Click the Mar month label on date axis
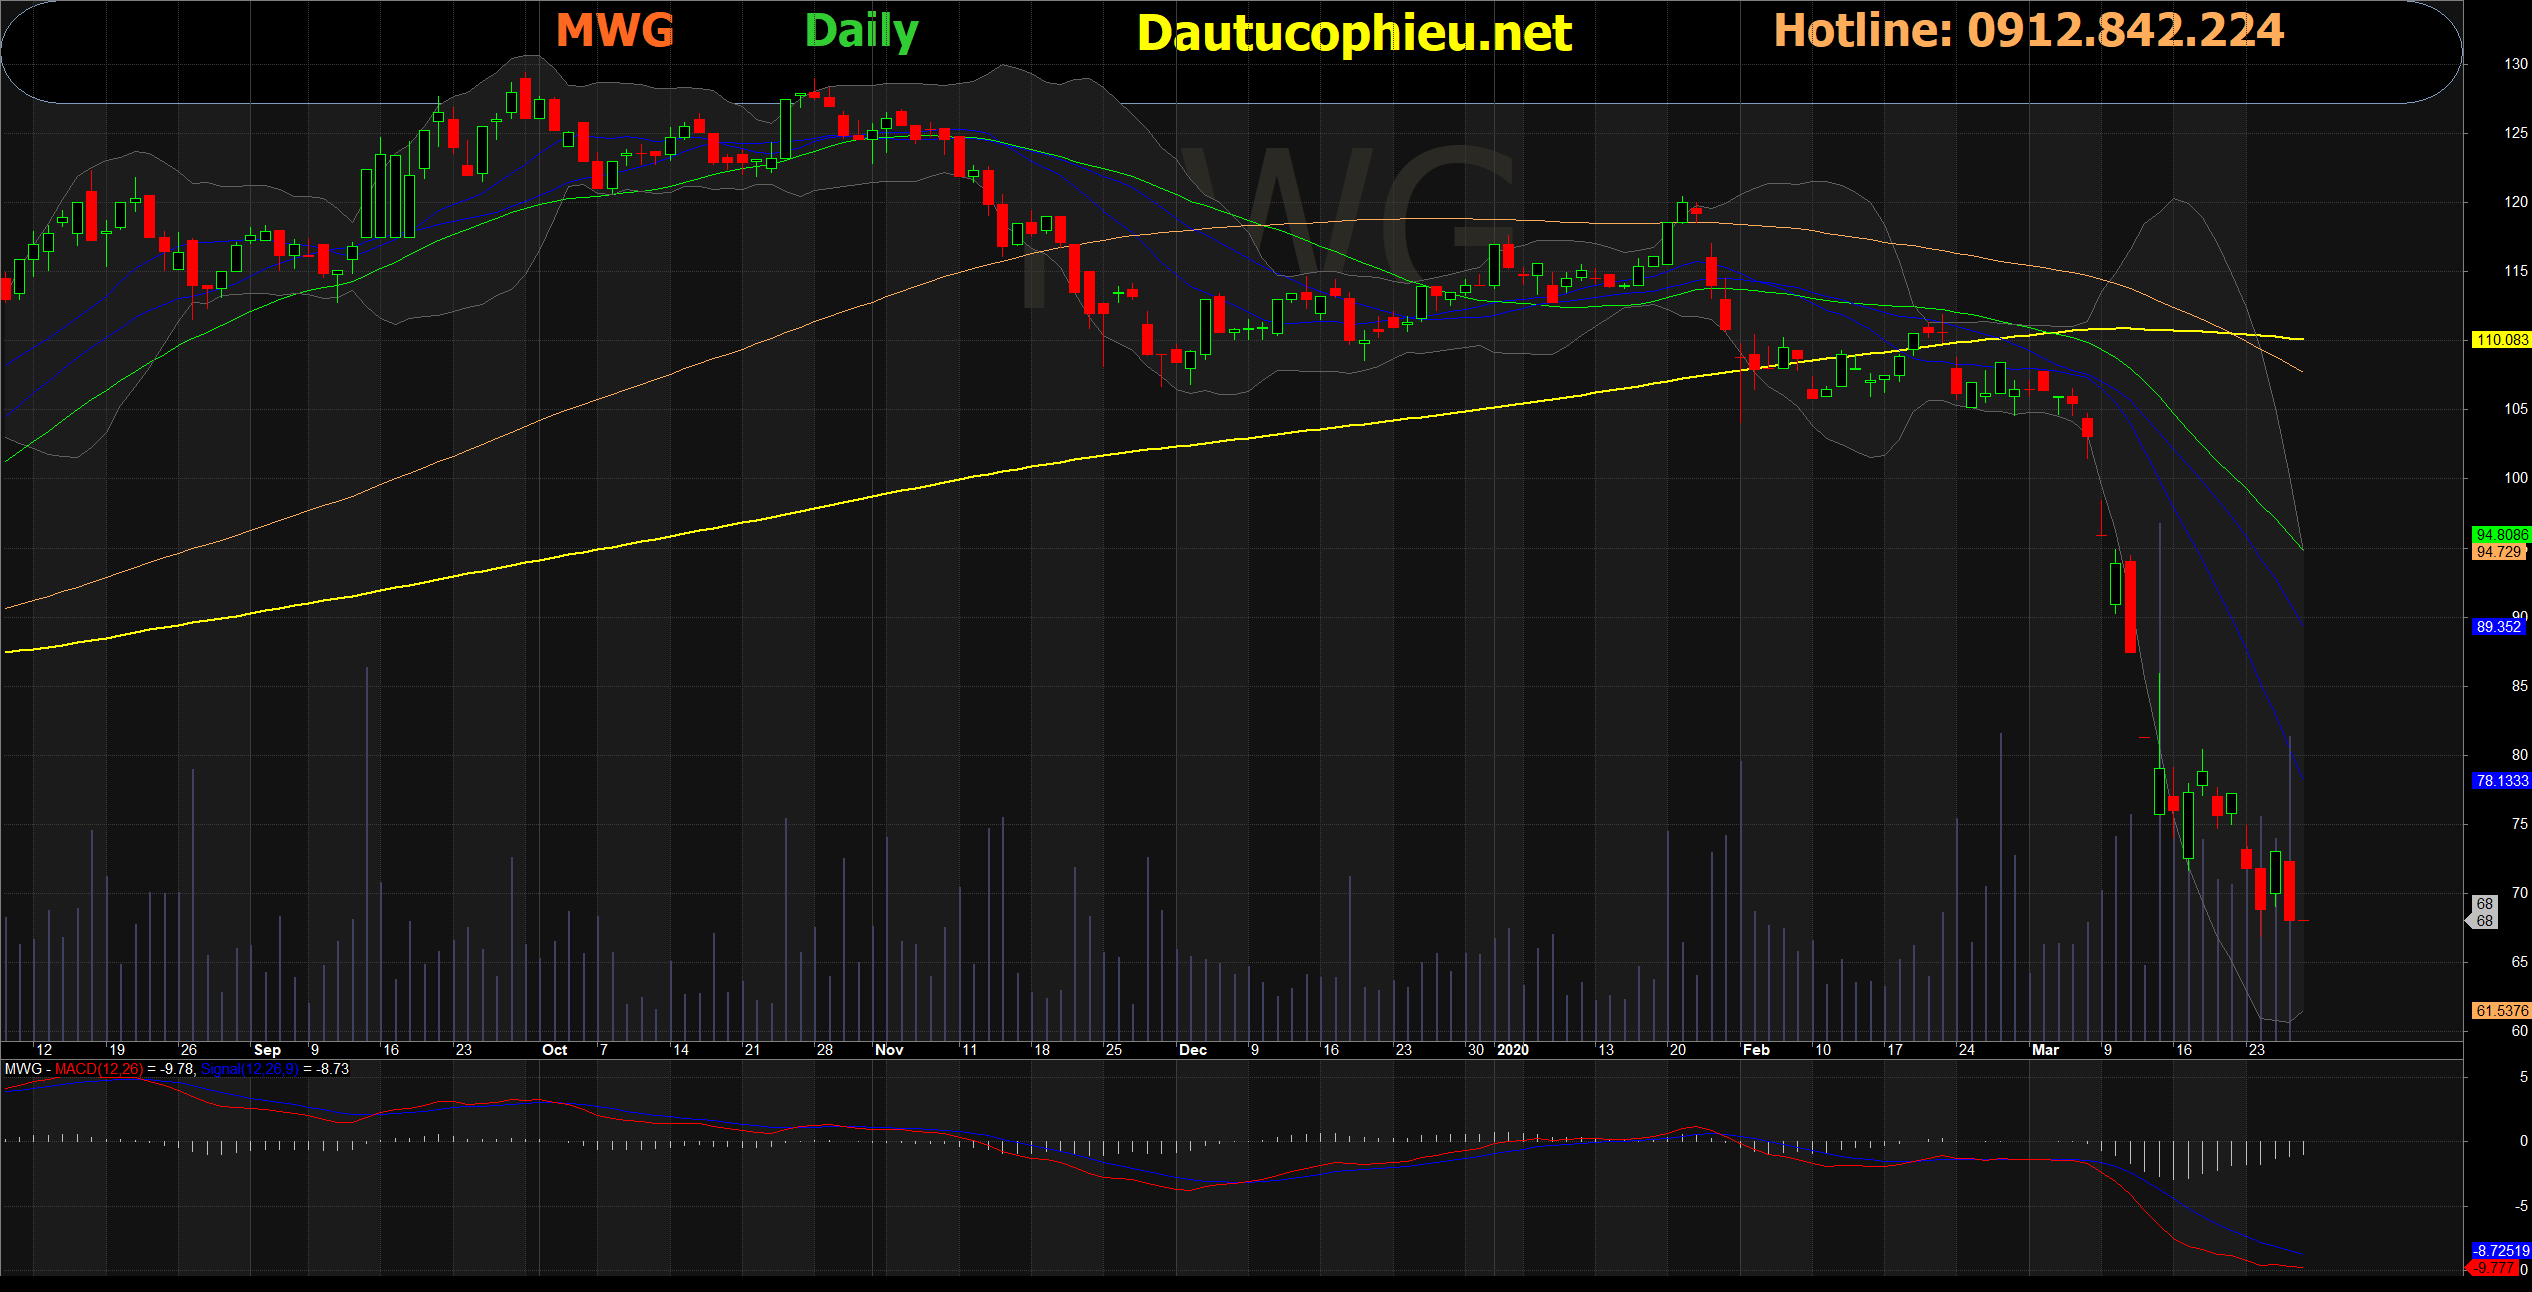The height and width of the screenshot is (1292, 2532). coord(2045,1050)
